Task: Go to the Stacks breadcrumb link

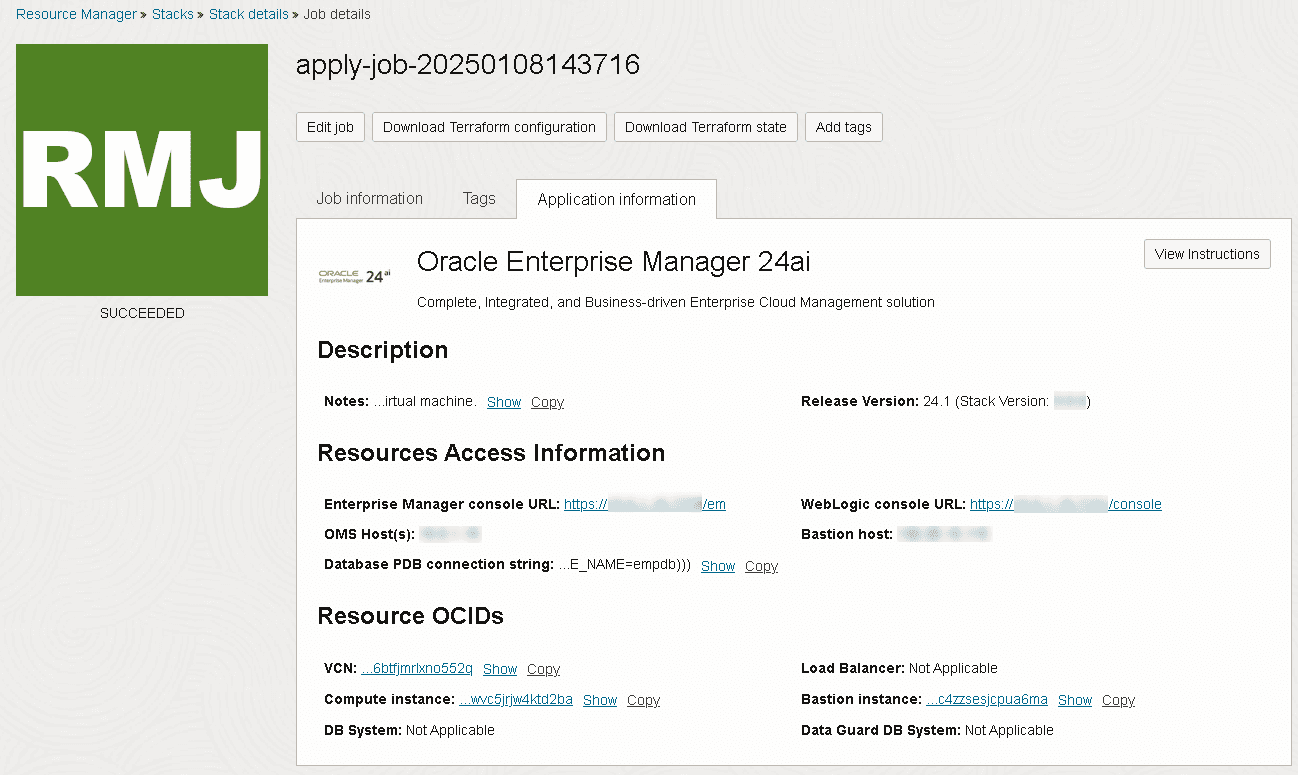Action: tap(173, 14)
